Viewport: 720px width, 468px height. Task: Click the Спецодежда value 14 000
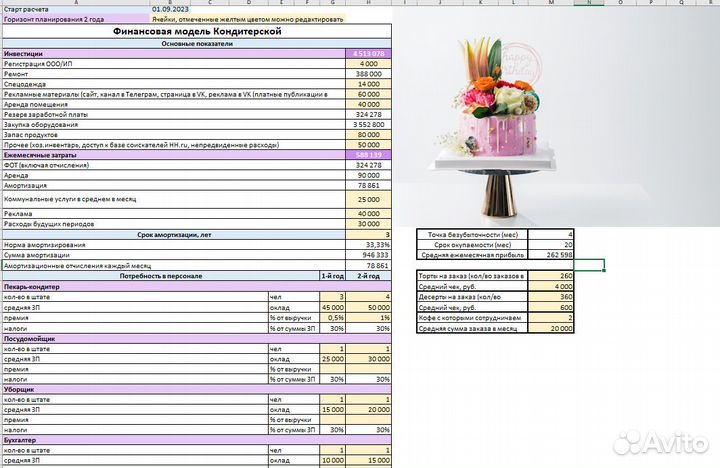(369, 84)
